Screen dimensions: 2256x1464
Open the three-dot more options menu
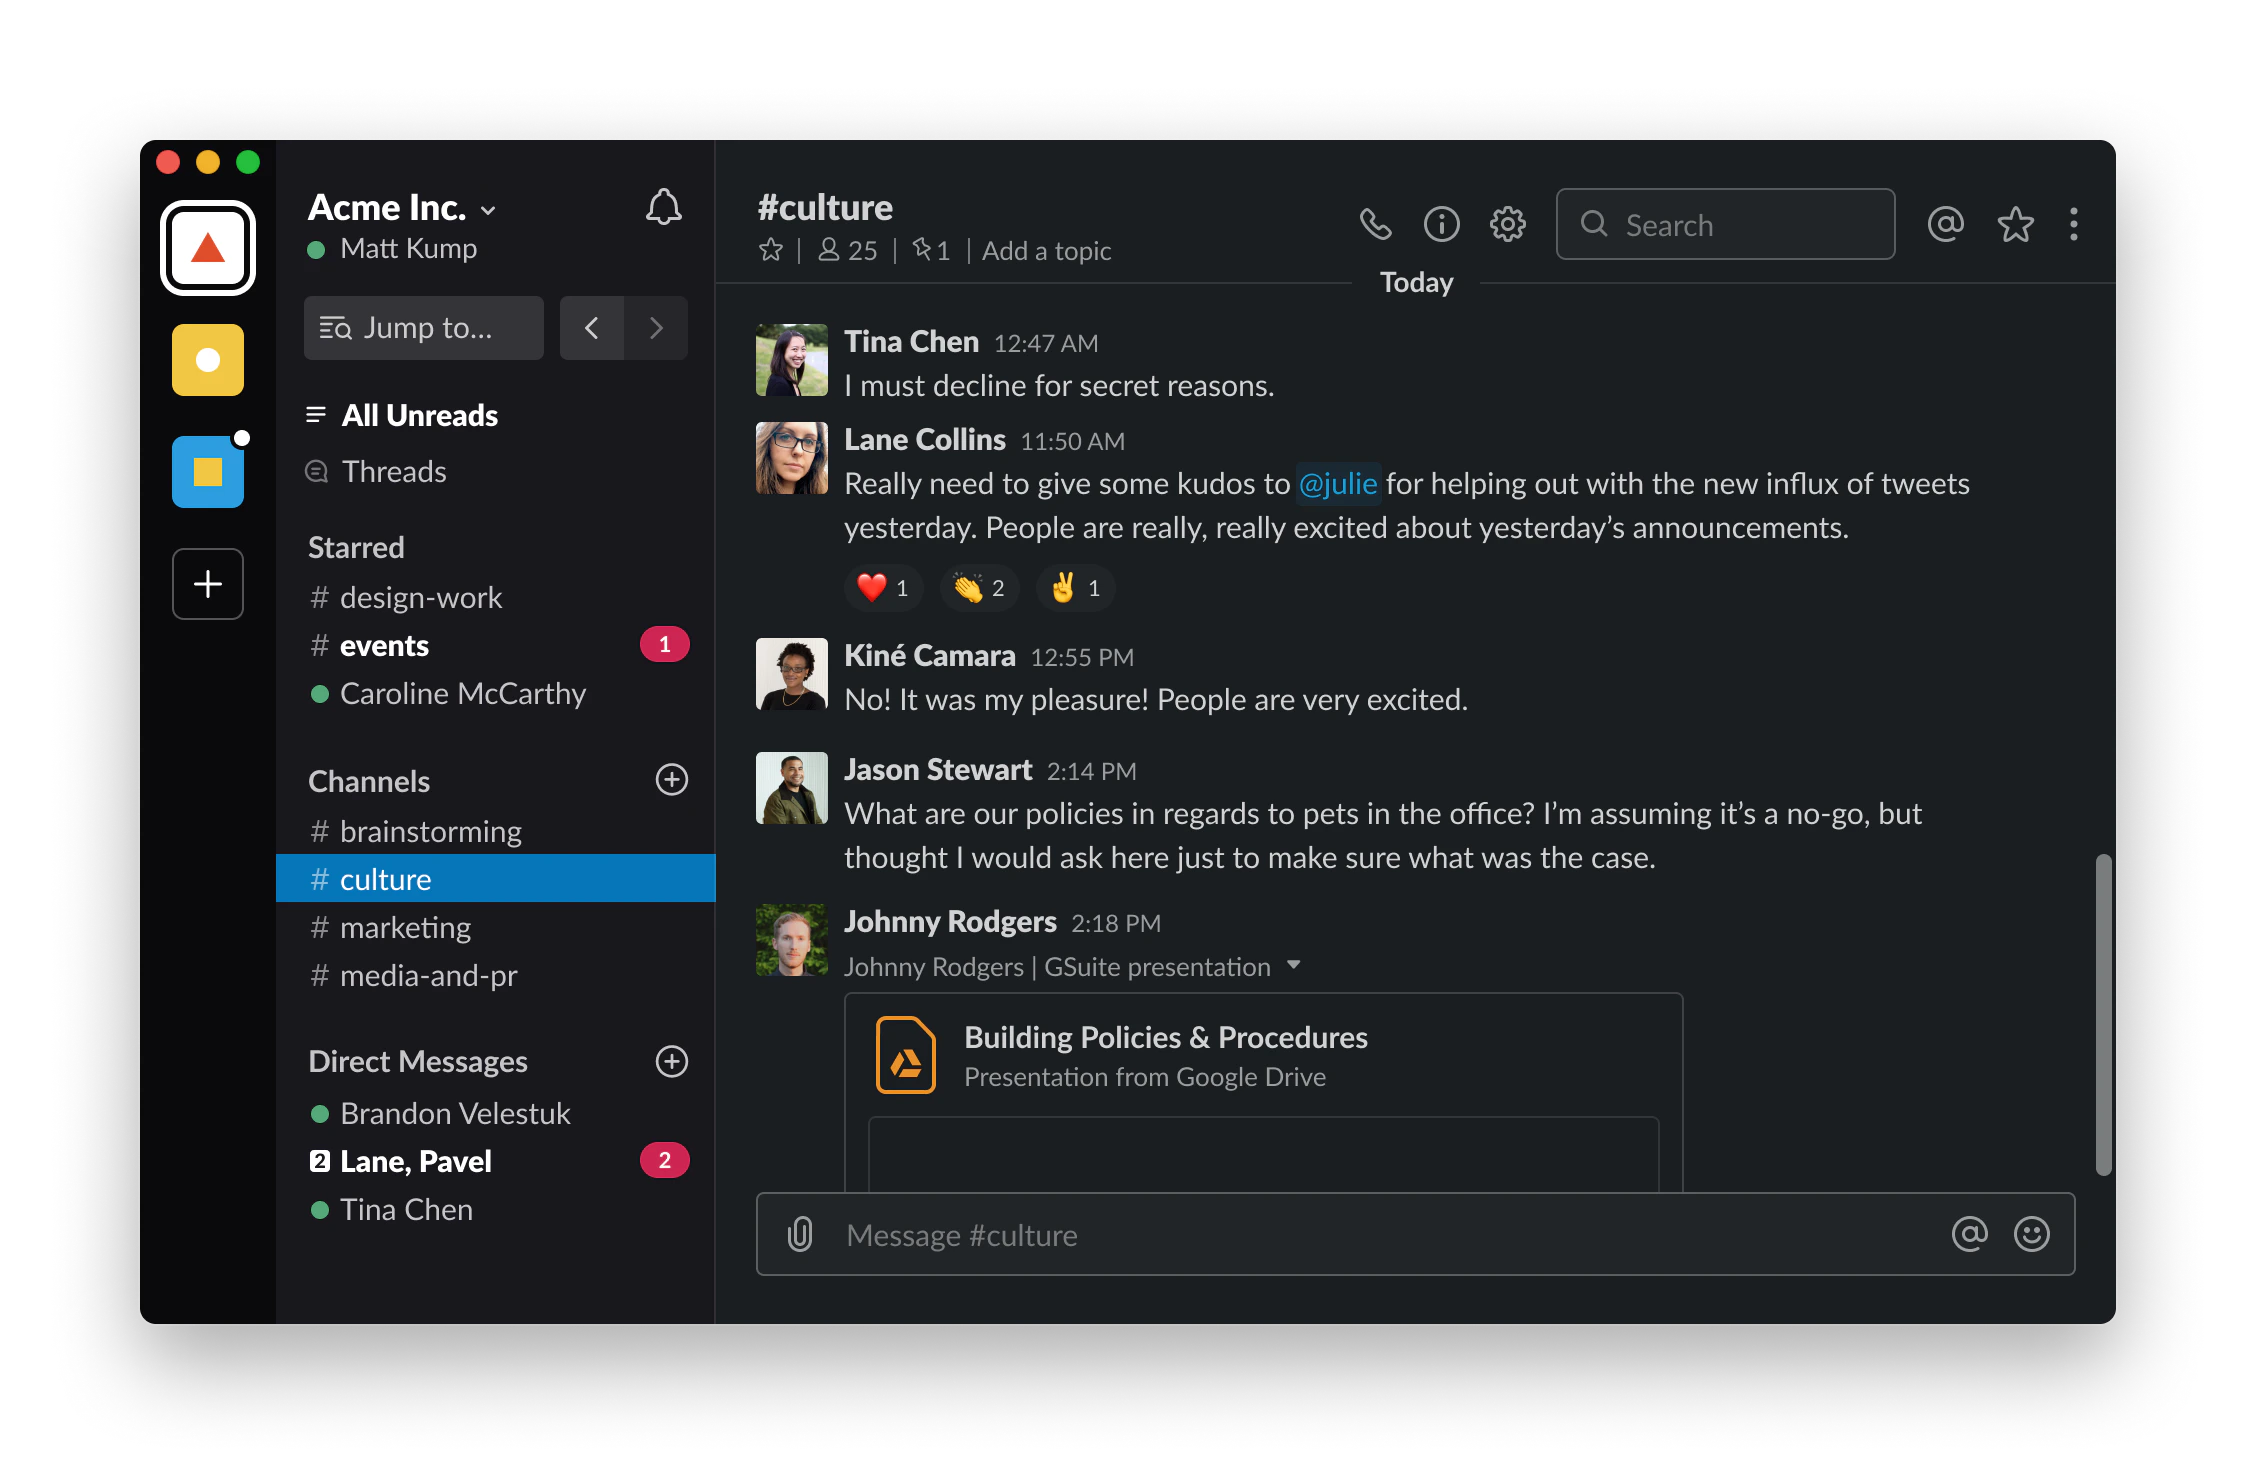(2074, 225)
